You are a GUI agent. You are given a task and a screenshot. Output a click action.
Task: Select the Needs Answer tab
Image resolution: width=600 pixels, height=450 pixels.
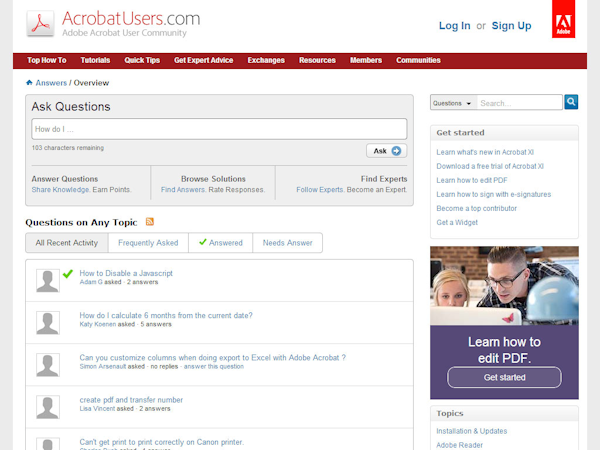click(x=287, y=243)
